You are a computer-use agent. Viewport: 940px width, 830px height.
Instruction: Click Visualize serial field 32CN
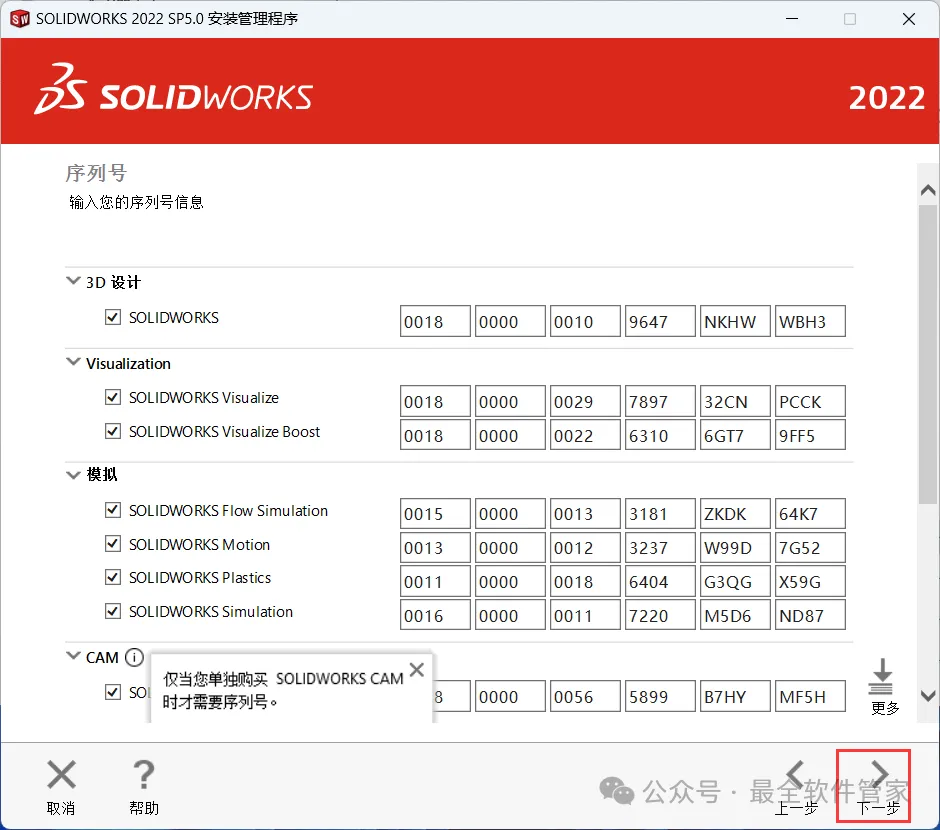click(x=735, y=401)
